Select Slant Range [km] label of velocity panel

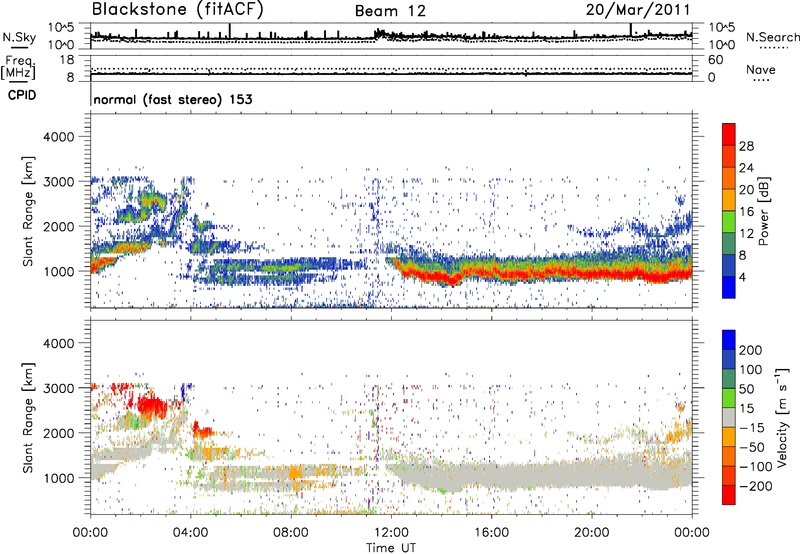click(28, 417)
